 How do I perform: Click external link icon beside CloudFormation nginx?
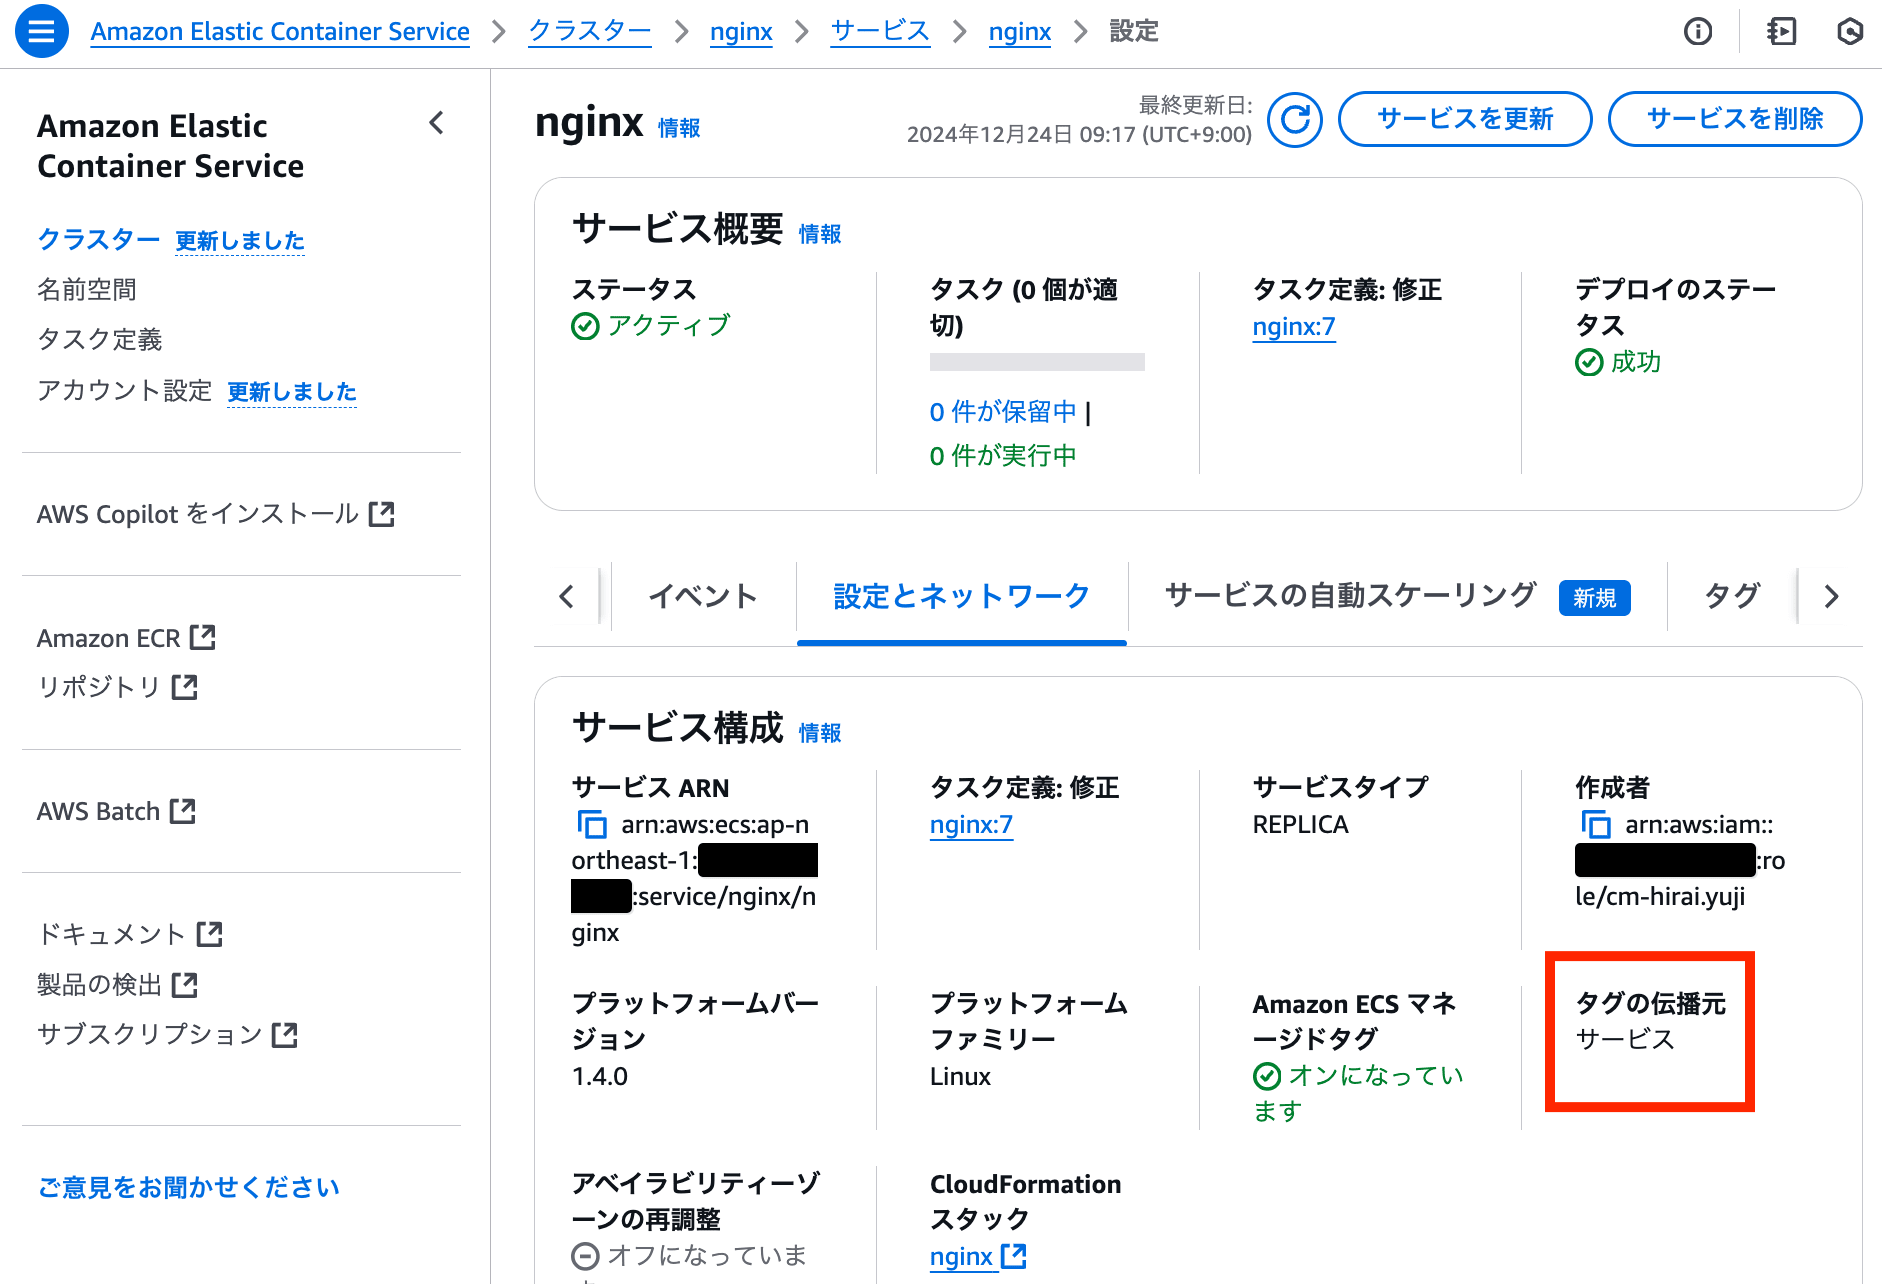tap(1014, 1256)
